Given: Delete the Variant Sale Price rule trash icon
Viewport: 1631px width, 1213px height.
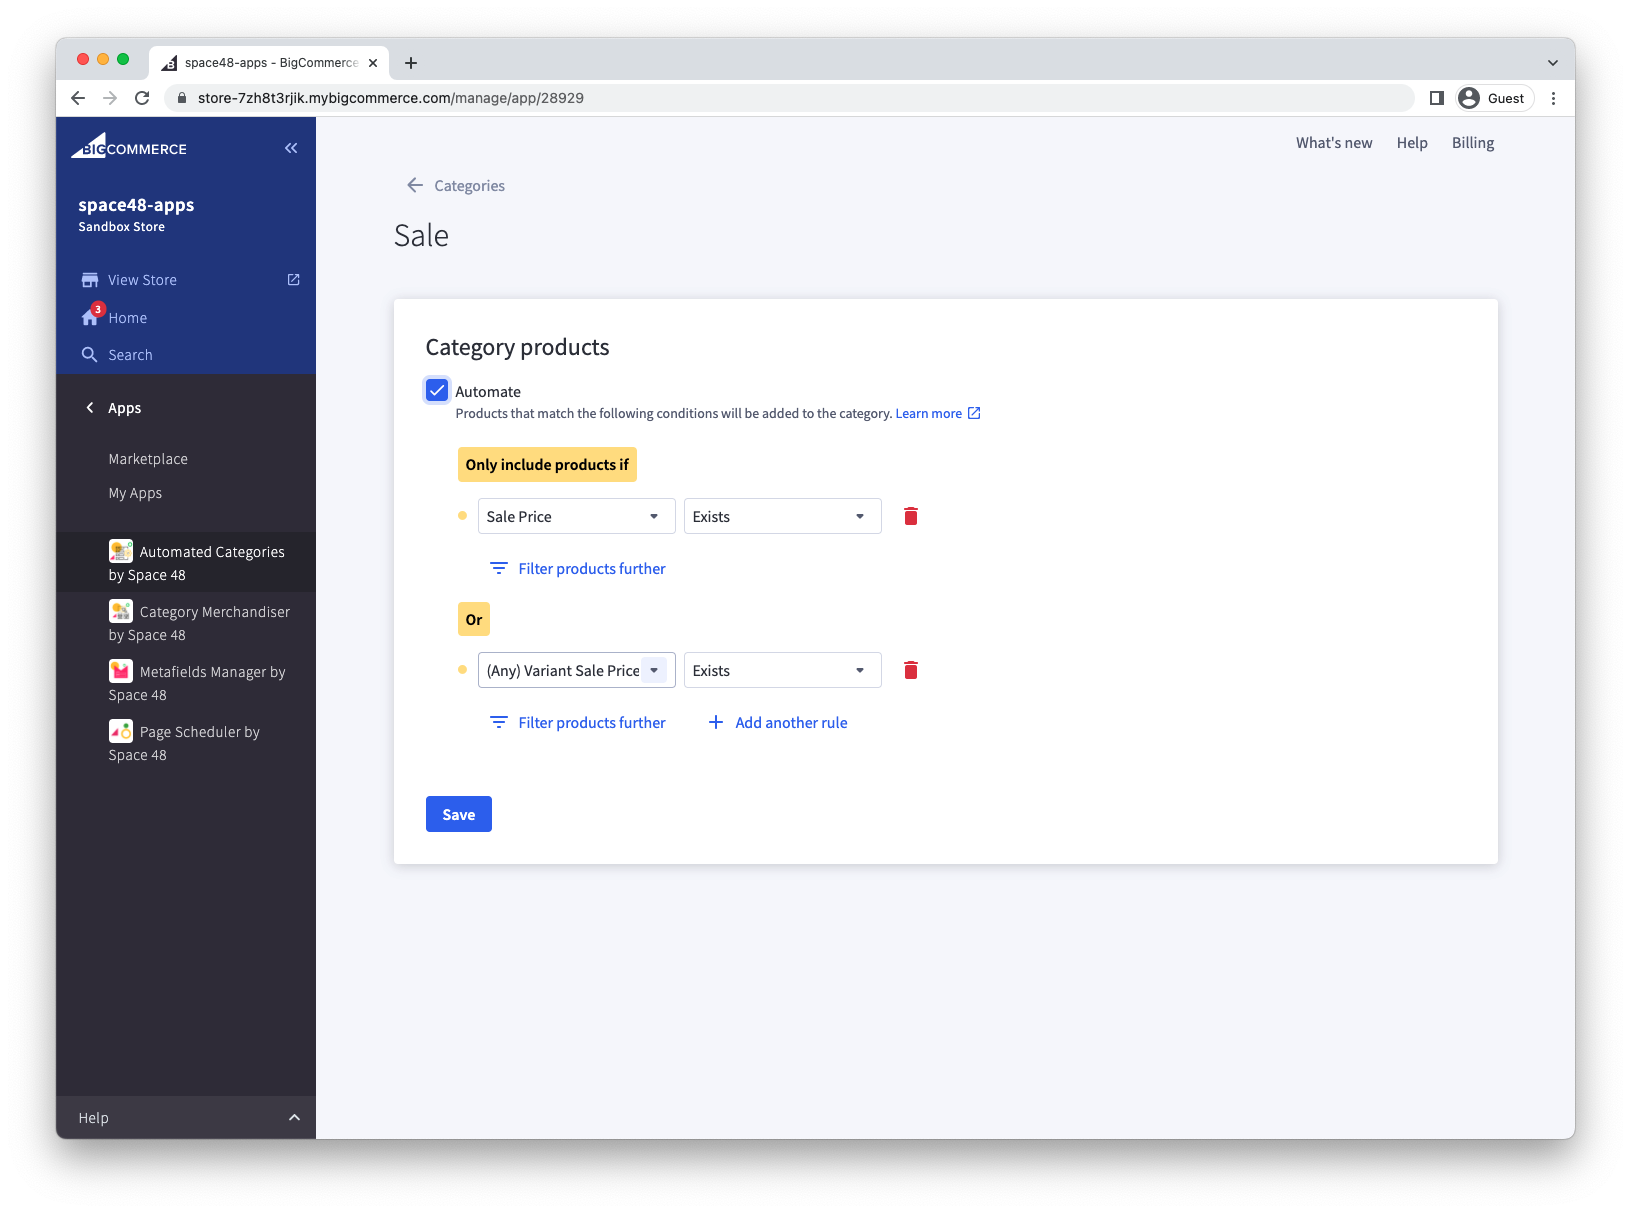Looking at the screenshot, I should click(x=911, y=670).
